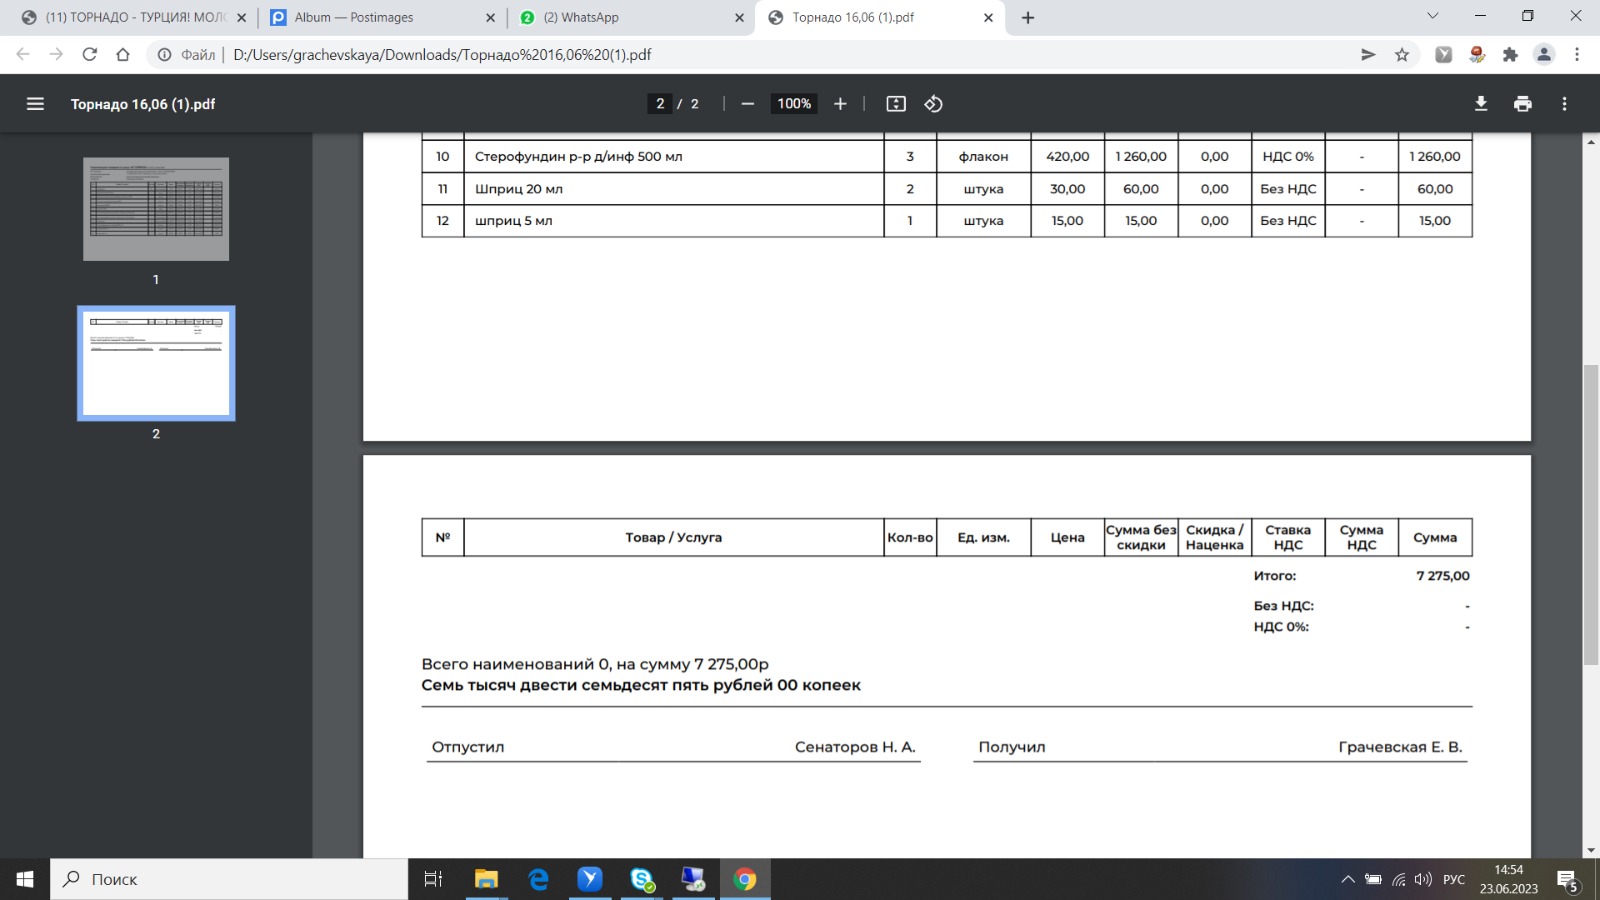This screenshot has width=1600, height=900.
Task: Click the red extension icon beside Yandex
Action: [1477, 55]
